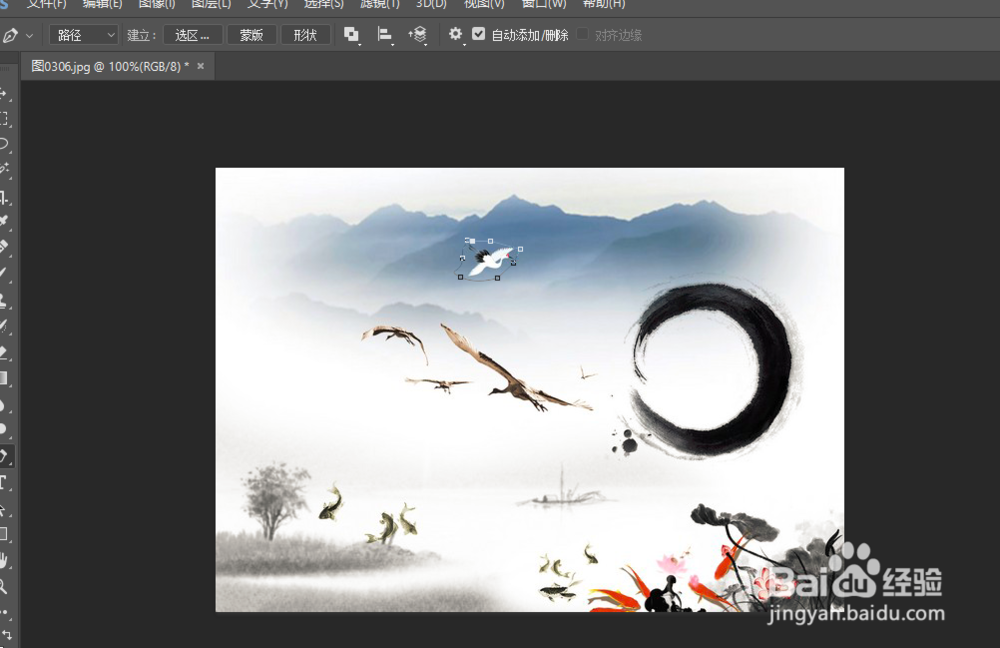1000x648 pixels.
Task: Close the 图0306.jpg document tab
Action: pos(200,66)
